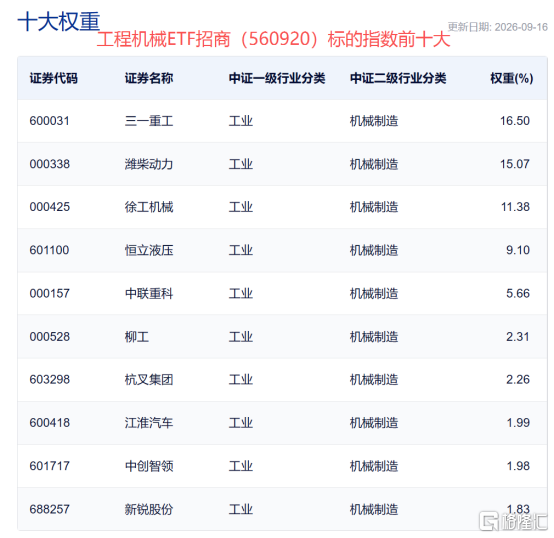554x538 pixels.
Task: Click the 十大权重 section heading
Action: pos(59,22)
